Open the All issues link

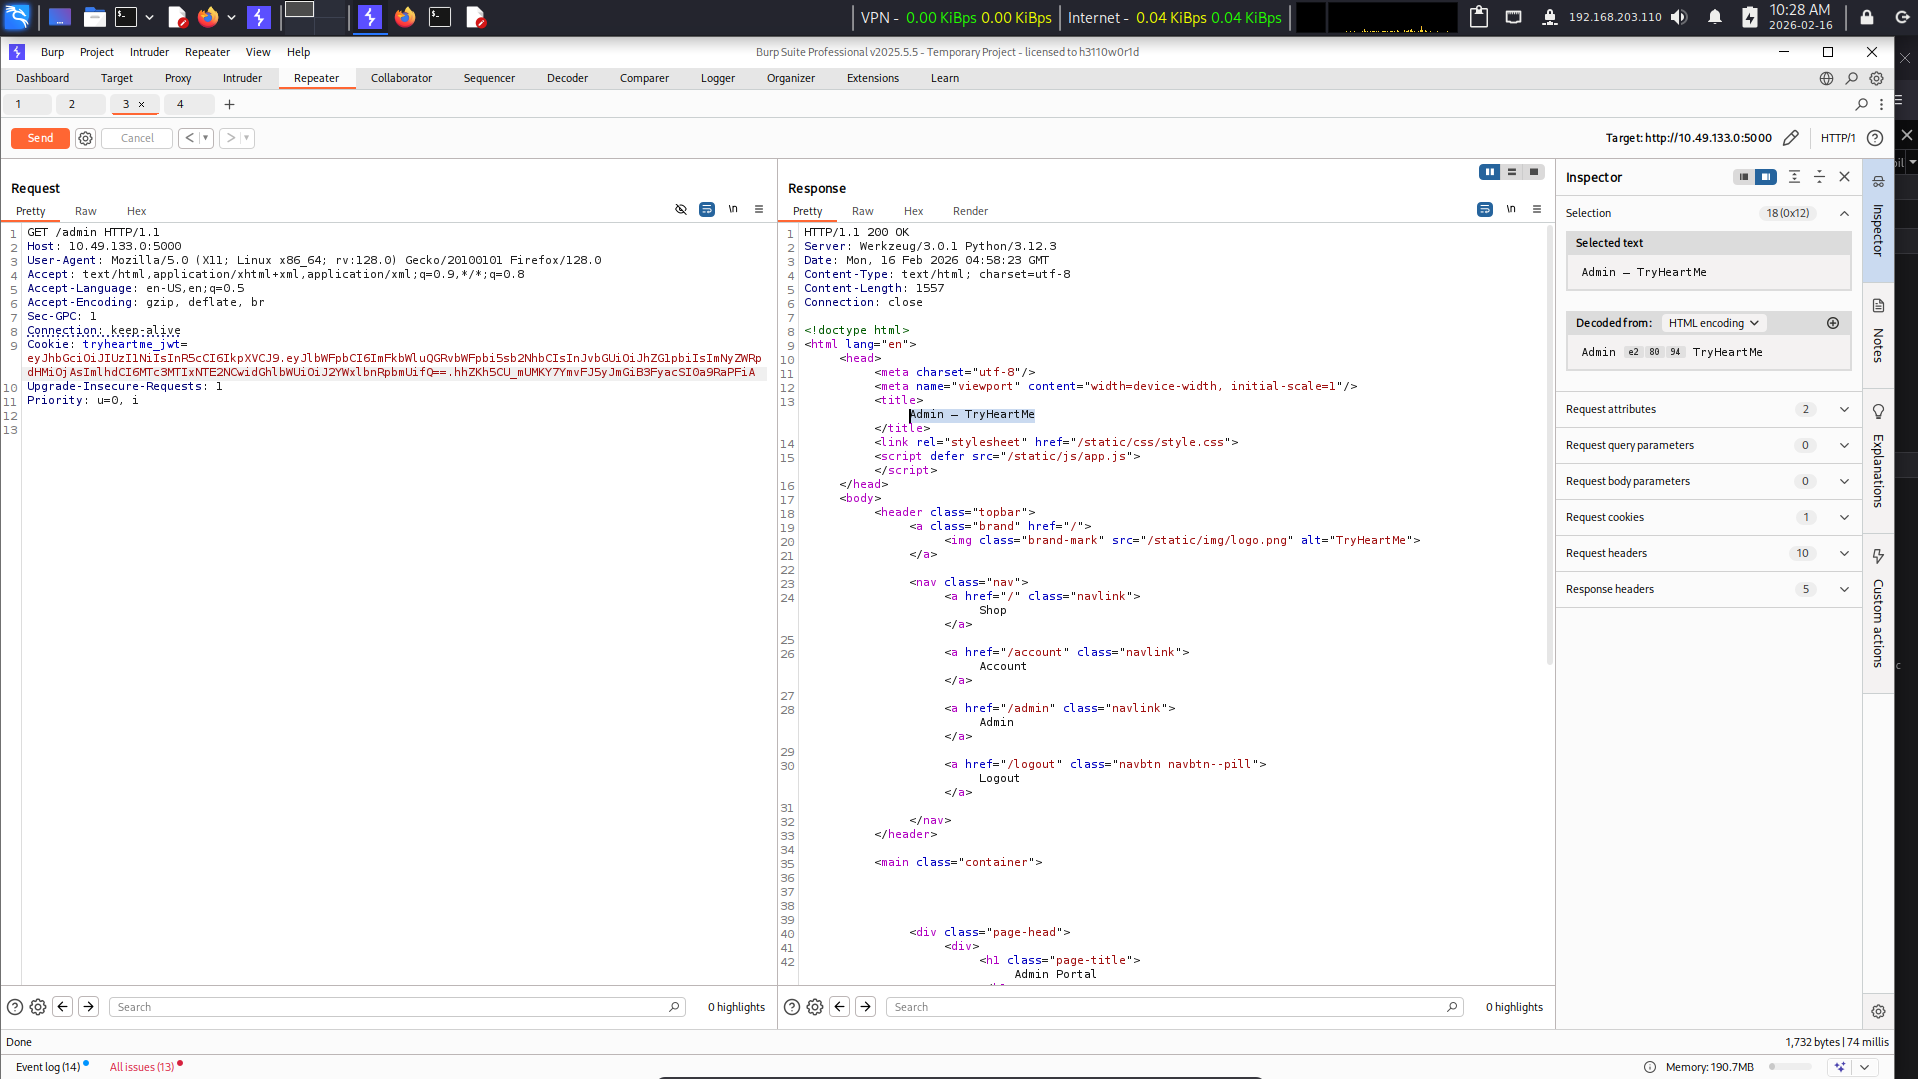point(142,1067)
